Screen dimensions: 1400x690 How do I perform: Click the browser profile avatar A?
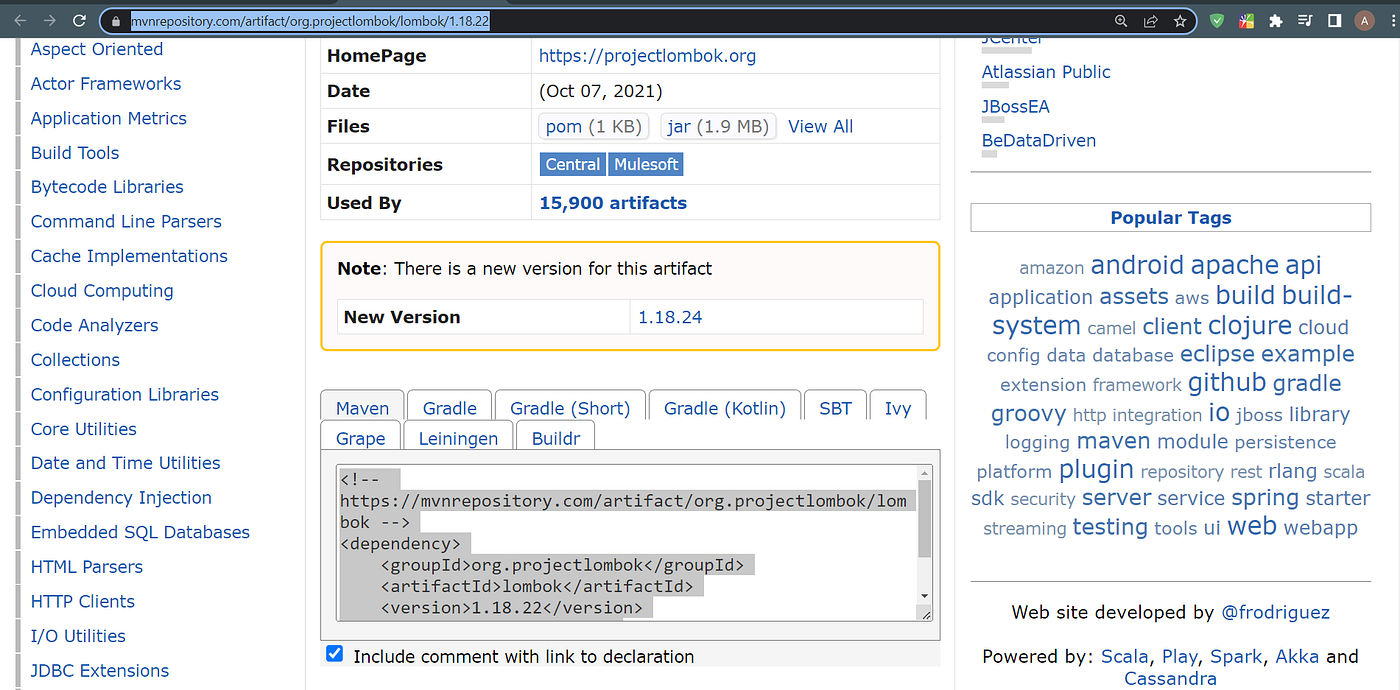1366,20
